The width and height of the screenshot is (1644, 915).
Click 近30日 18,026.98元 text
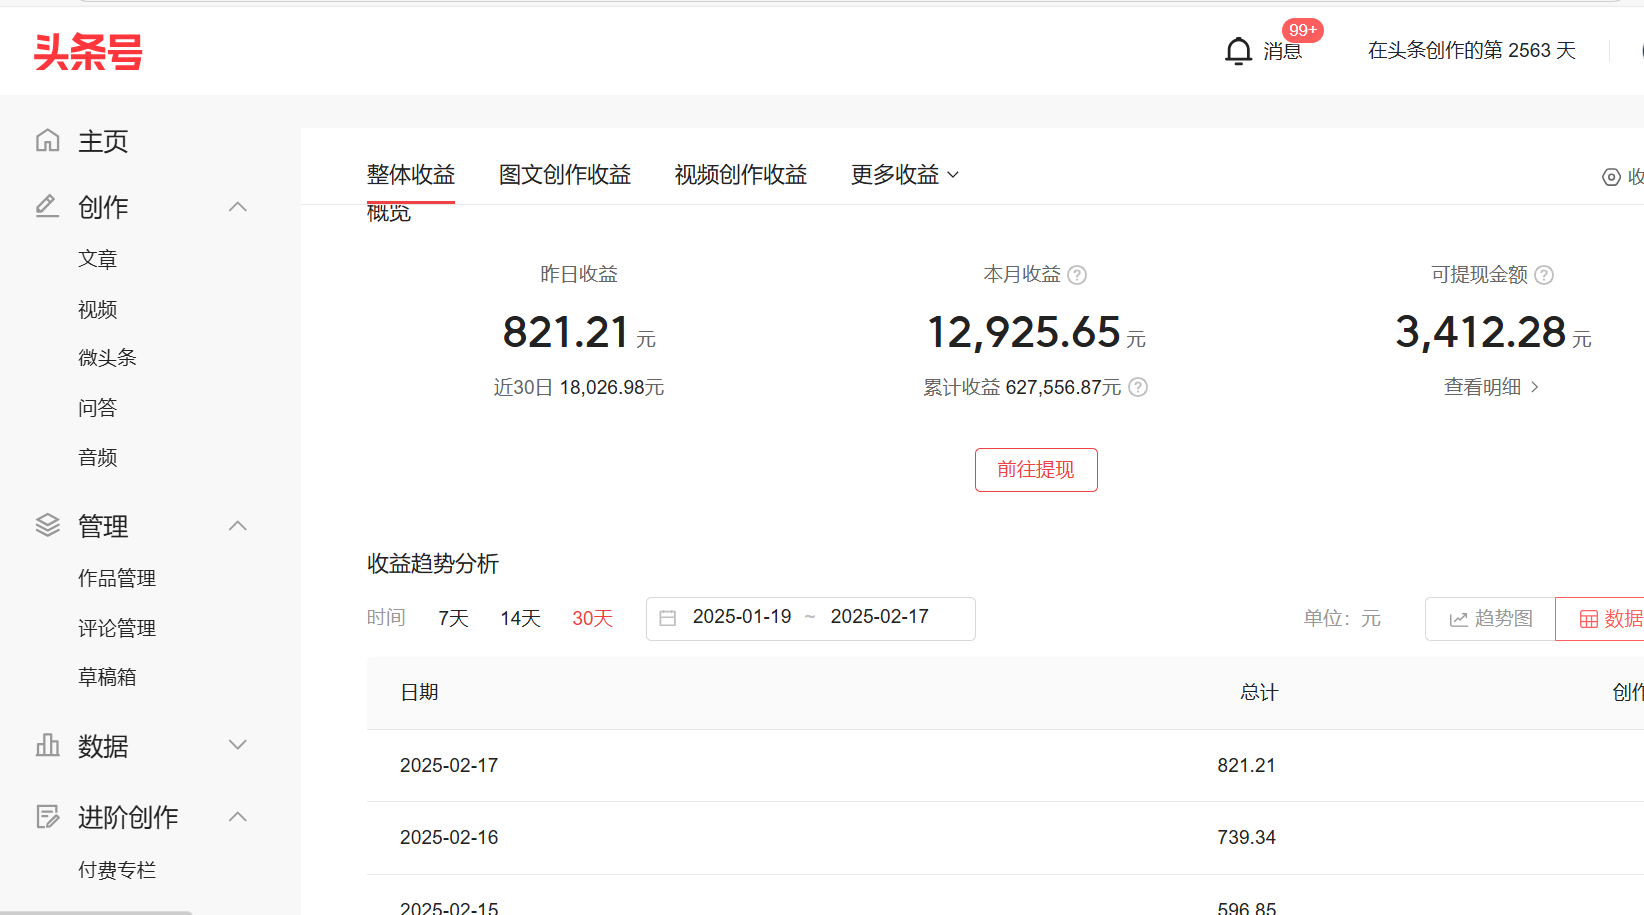pos(579,387)
